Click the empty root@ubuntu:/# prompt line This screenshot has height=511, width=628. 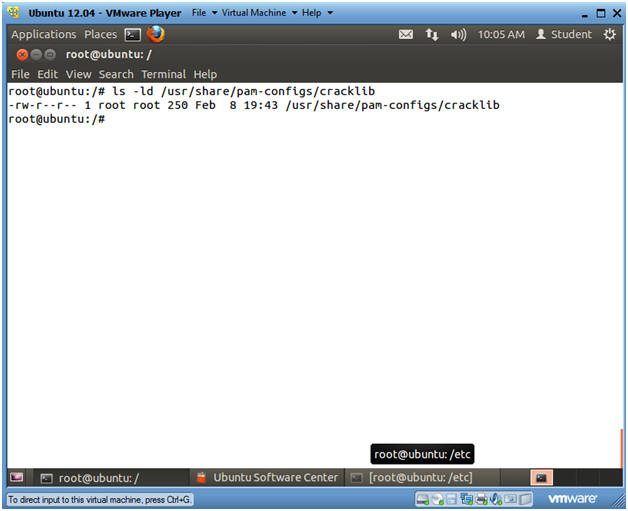(x=56, y=119)
